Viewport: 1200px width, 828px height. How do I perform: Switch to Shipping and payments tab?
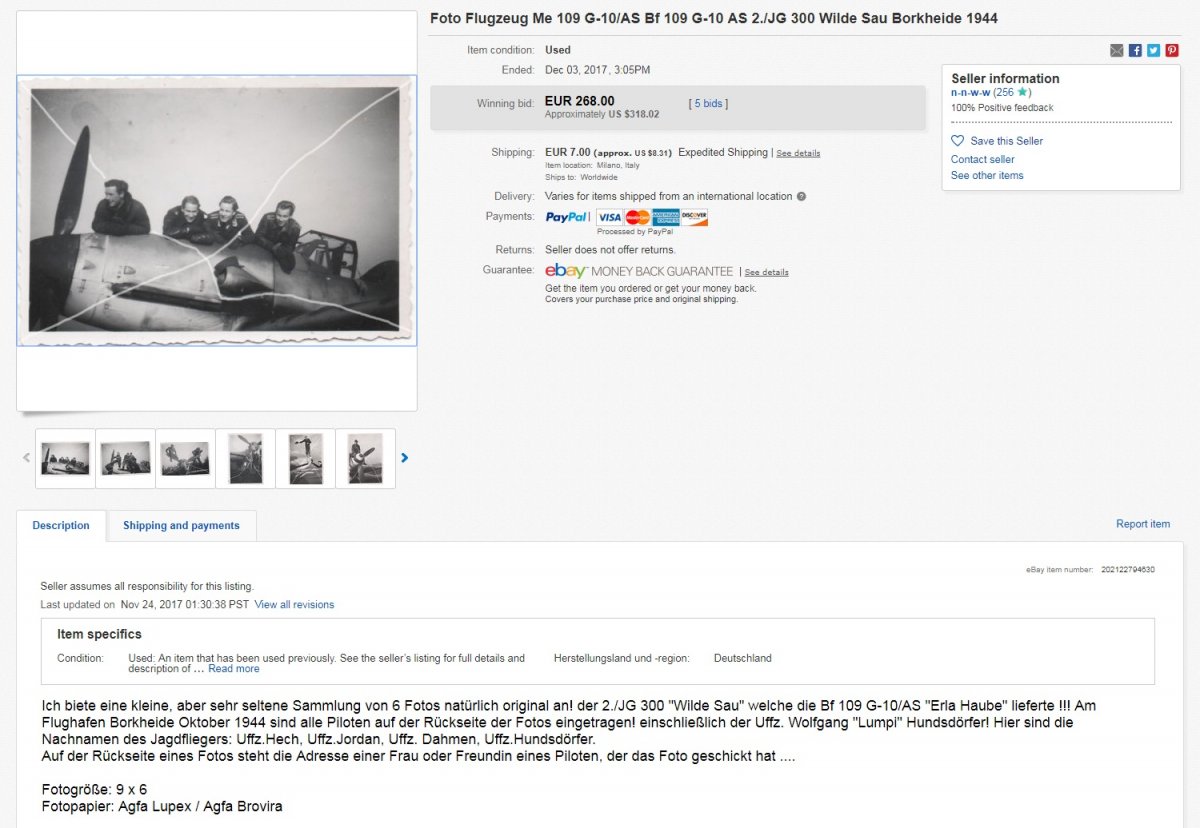[x=181, y=526]
